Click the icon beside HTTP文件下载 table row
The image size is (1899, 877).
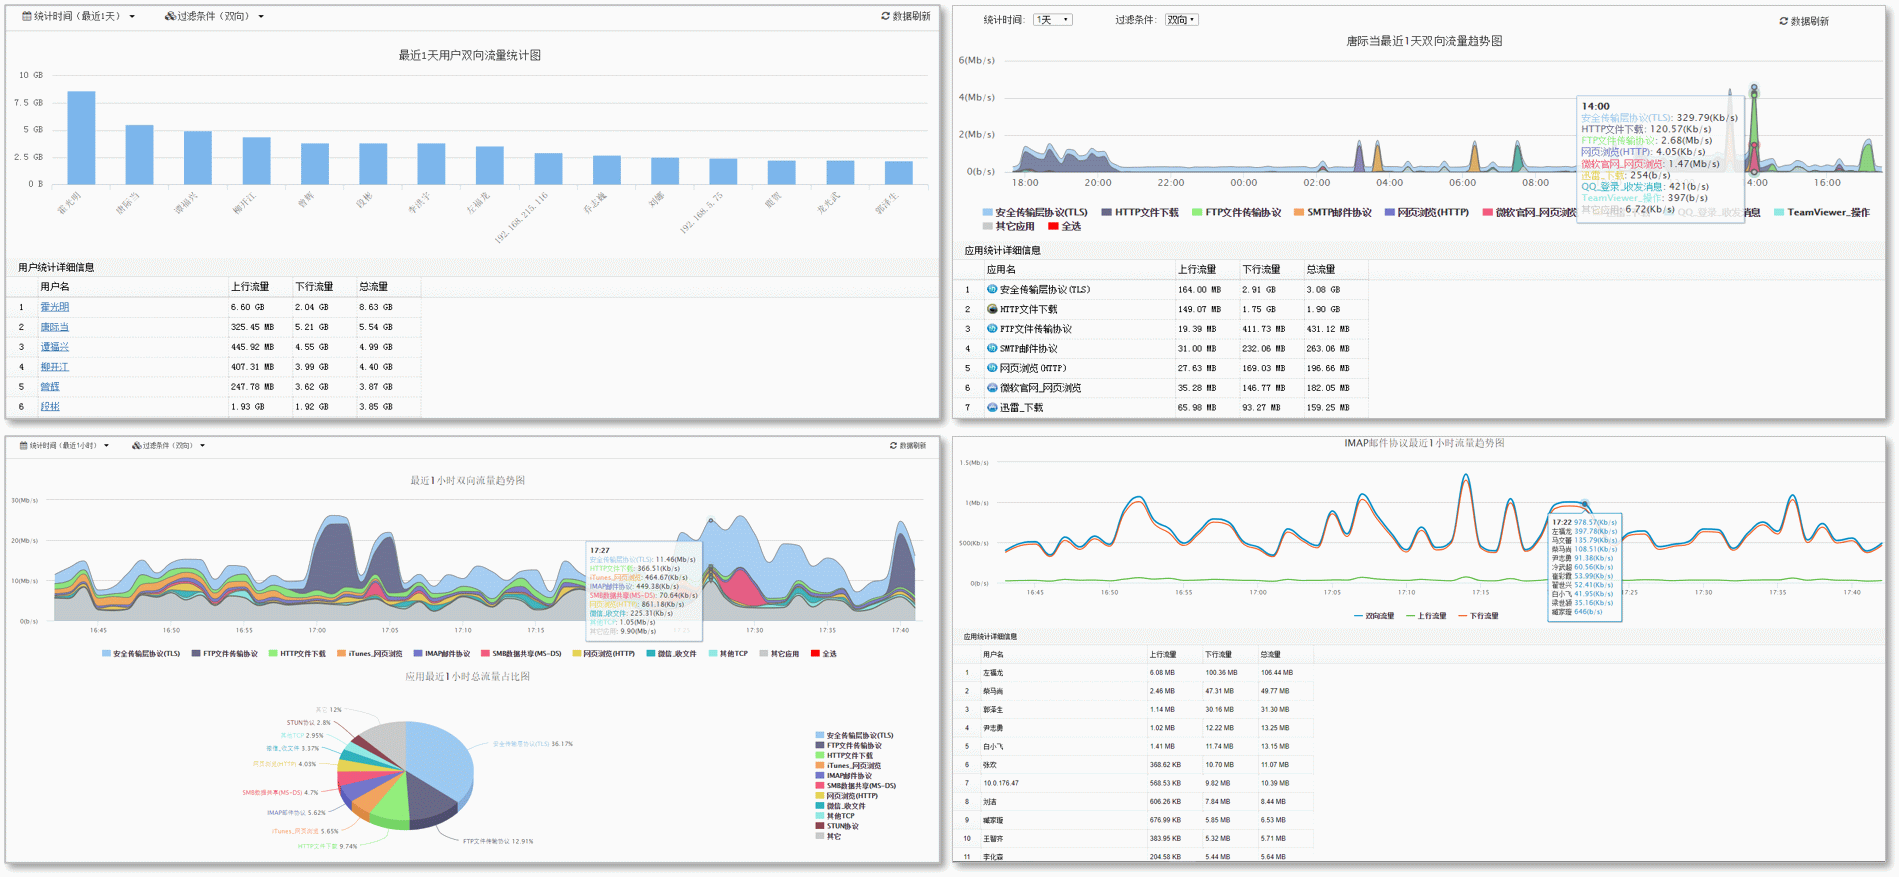coord(992,309)
